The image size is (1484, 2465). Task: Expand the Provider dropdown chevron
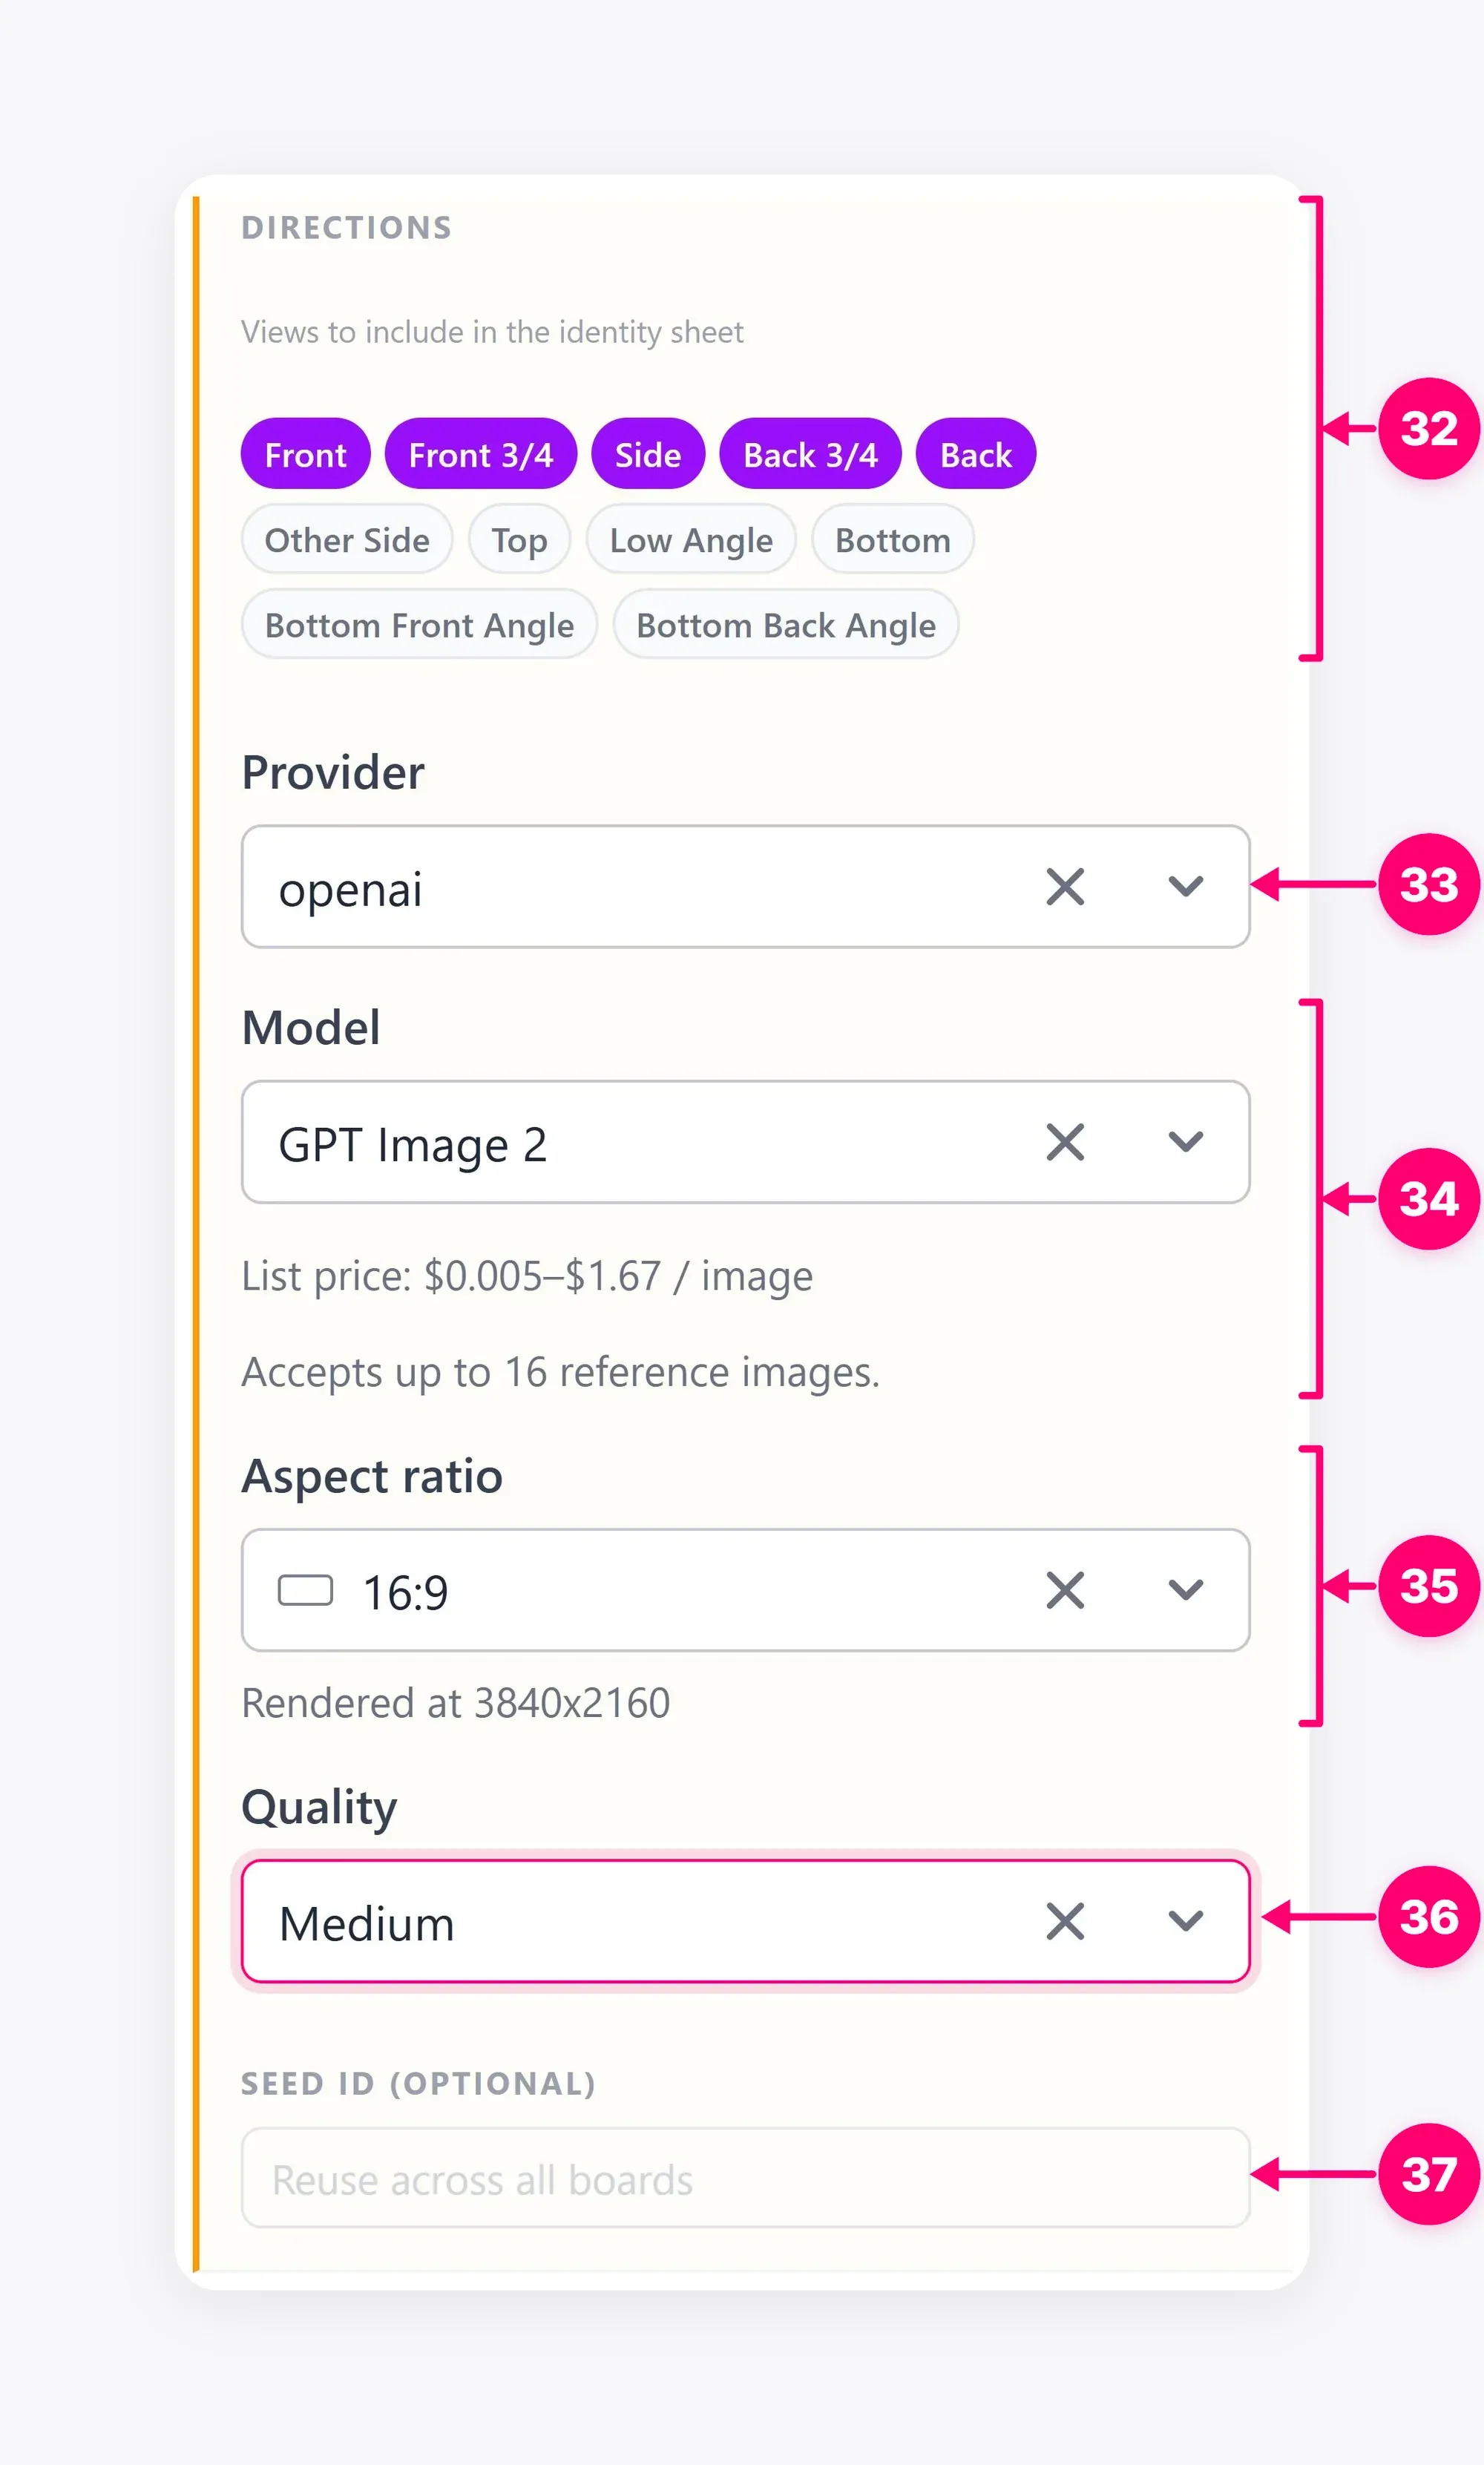(x=1186, y=887)
